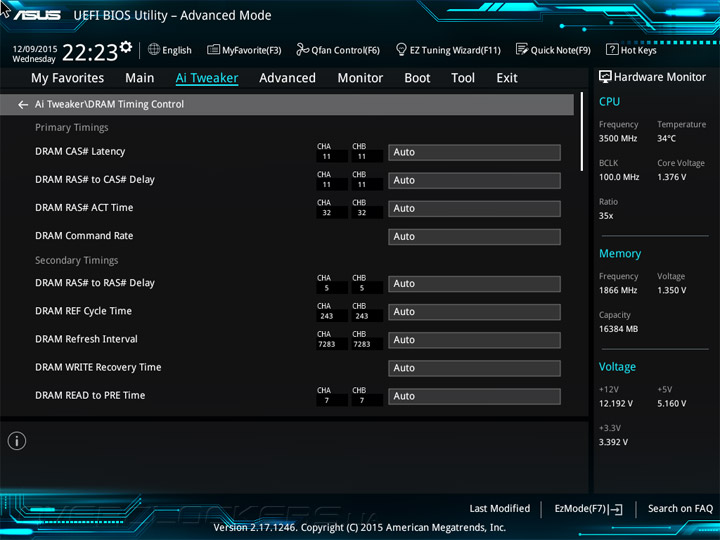
Task: Click CHB value 7283 for Refresh Interval
Action: click(362, 344)
